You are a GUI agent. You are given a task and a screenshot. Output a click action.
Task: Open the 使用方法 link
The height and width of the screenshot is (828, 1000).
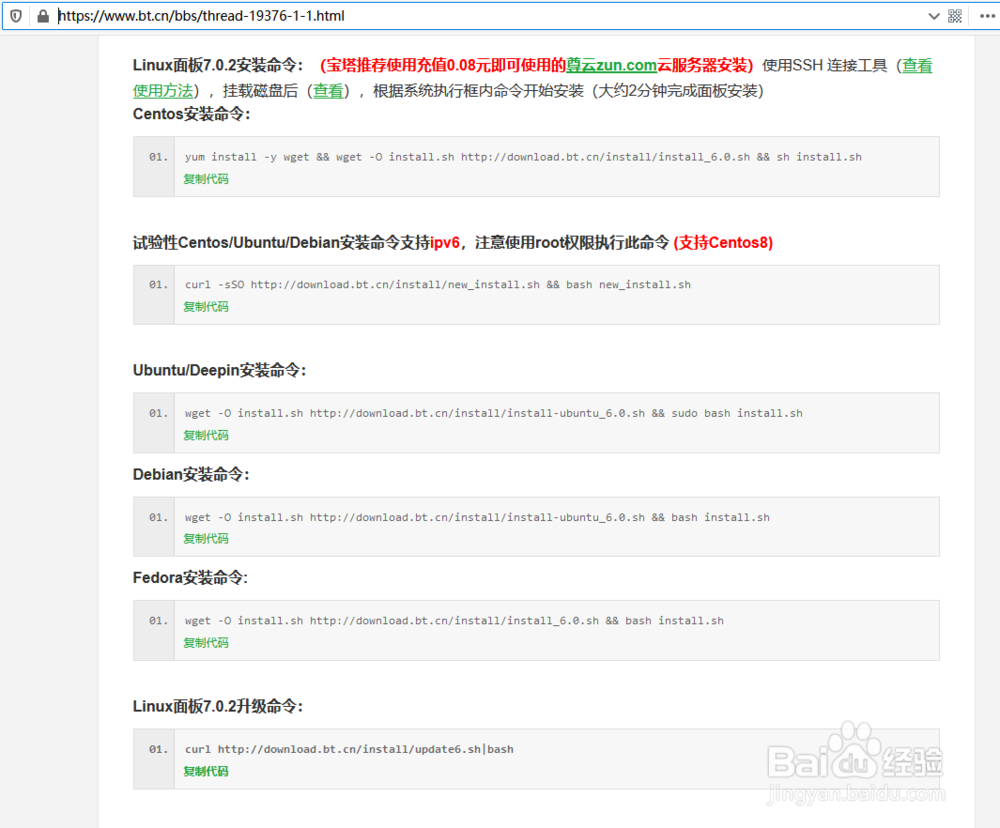(x=163, y=91)
